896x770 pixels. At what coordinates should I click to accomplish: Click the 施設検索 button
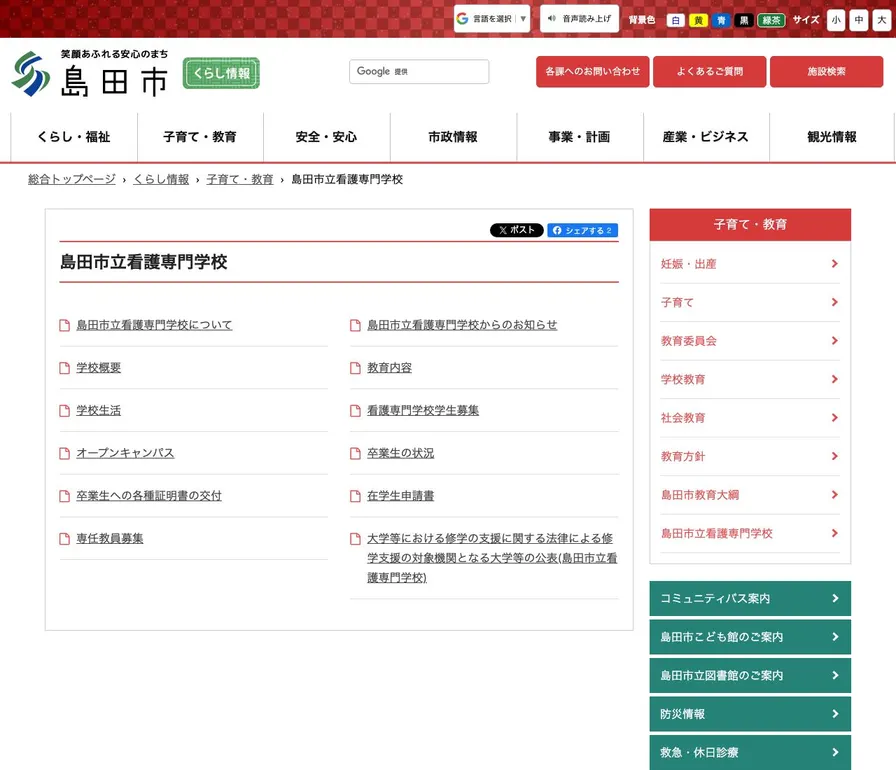pos(826,71)
